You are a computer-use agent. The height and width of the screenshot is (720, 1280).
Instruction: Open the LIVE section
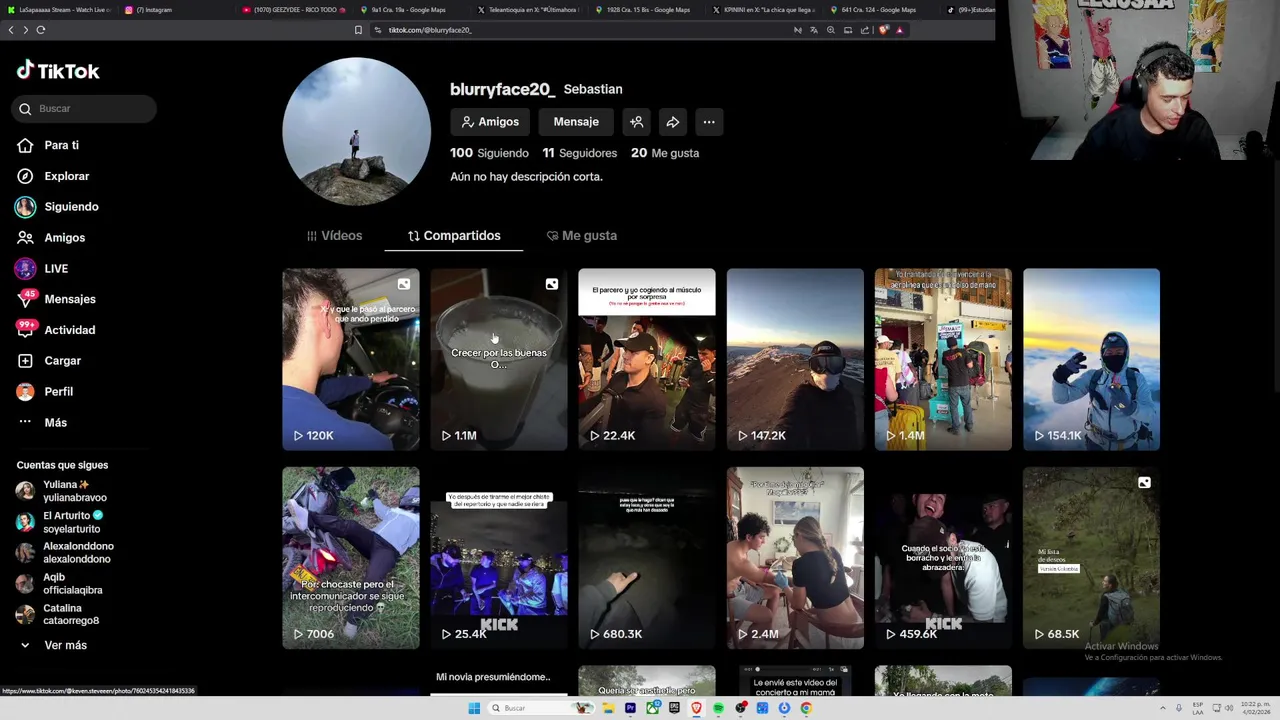click(42, 268)
